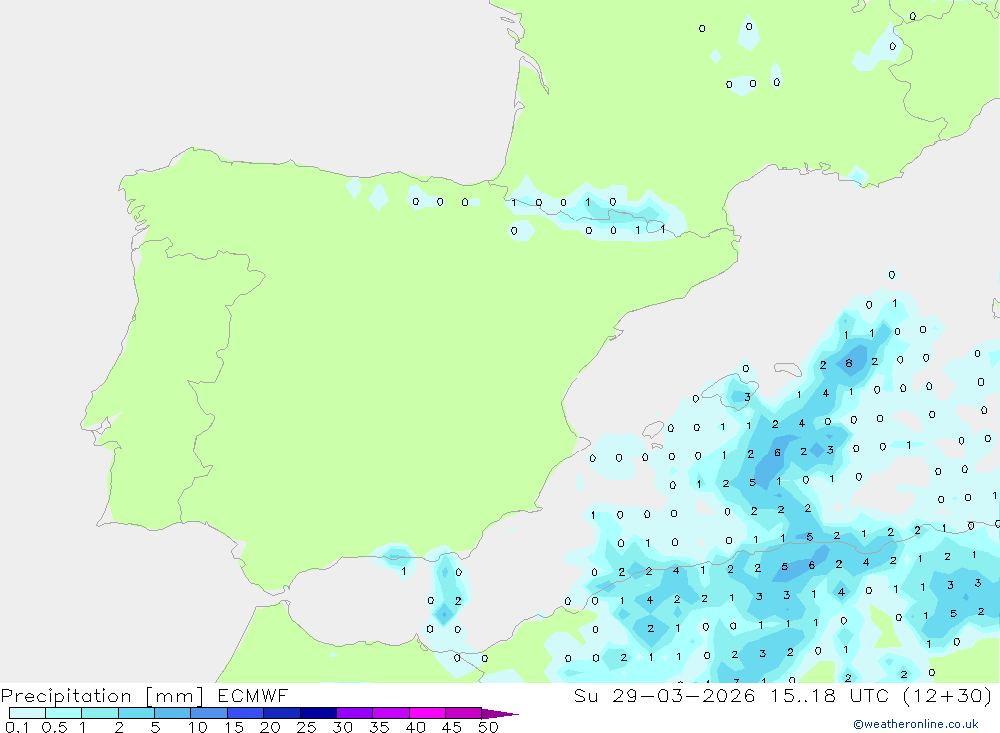Click the "[mm]" unit label
Image resolution: width=1000 pixels, height=733 pixels.
175,696
